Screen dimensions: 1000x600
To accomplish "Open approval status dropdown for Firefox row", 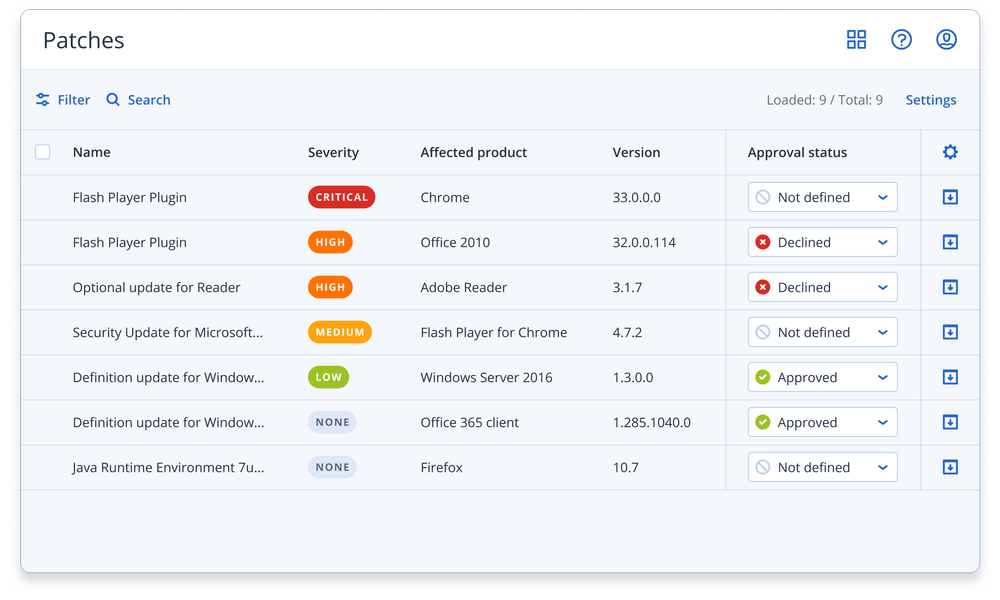I will tap(822, 467).
